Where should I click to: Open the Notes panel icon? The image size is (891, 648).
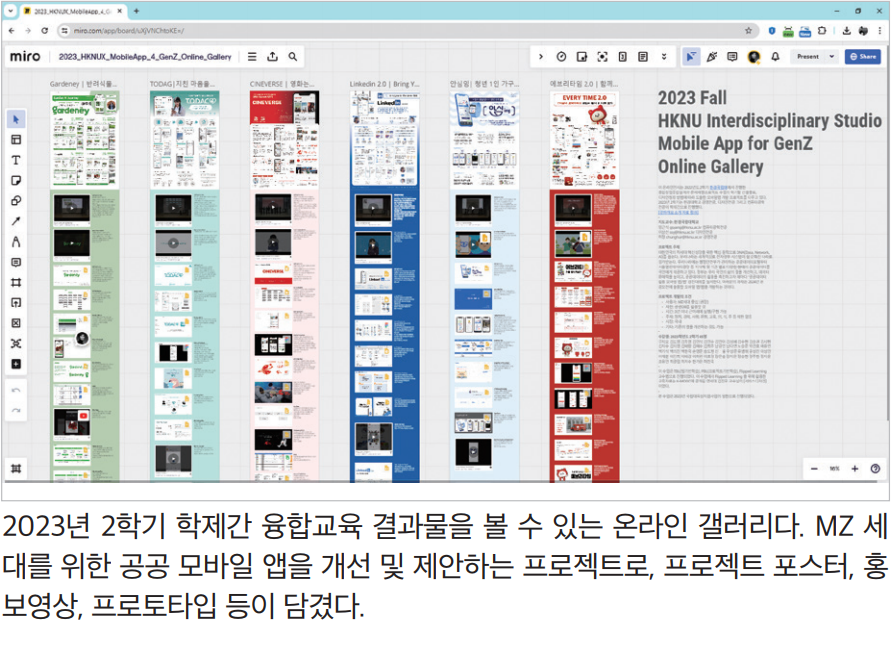[643, 56]
